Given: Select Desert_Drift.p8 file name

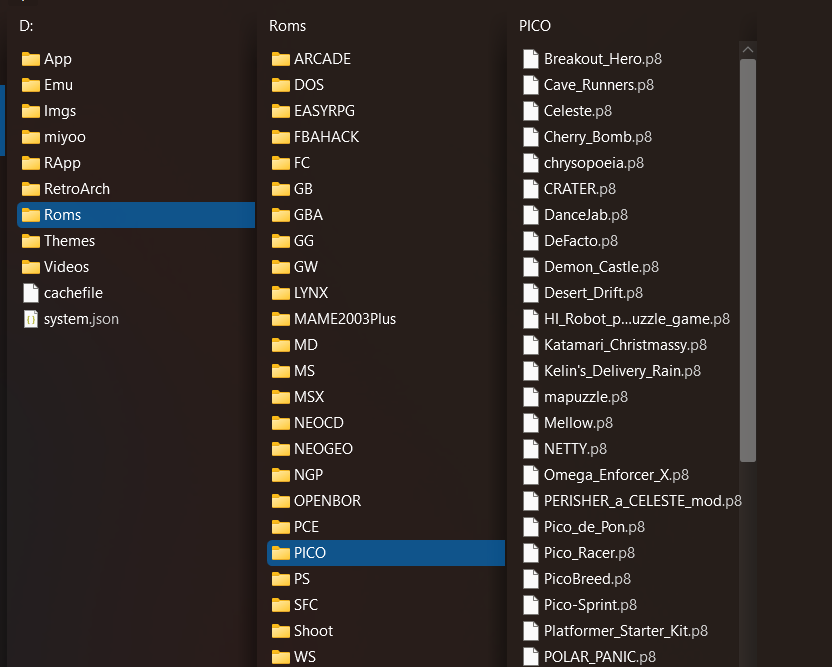Looking at the screenshot, I should click(x=593, y=293).
